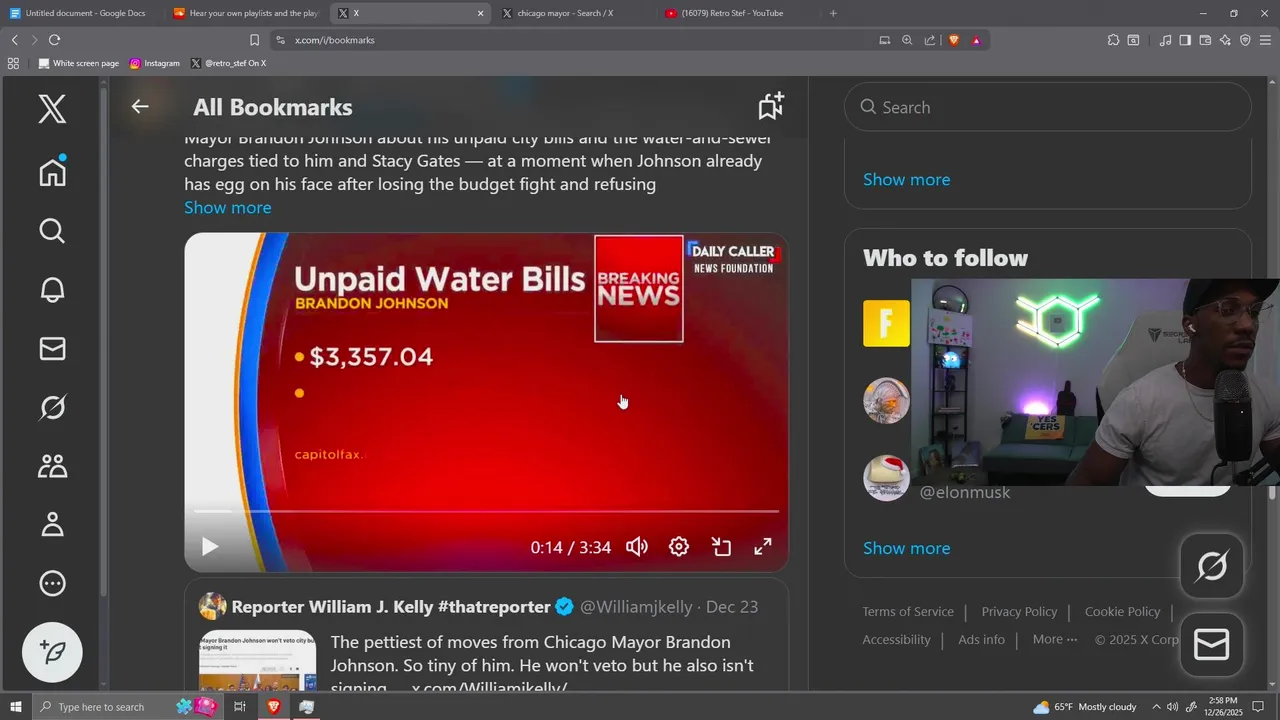The image size is (1280, 720).
Task: Open floating Messages drawer button
Action: (1211, 645)
